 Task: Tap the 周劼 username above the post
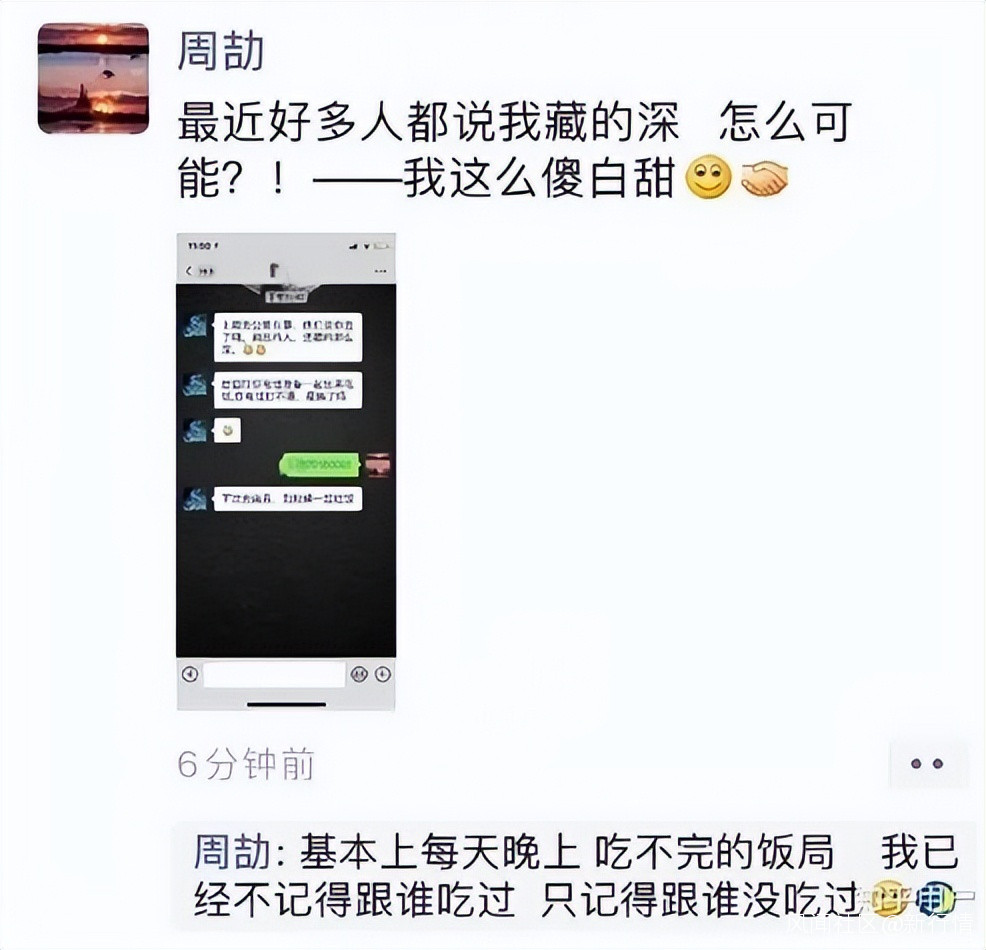point(220,51)
